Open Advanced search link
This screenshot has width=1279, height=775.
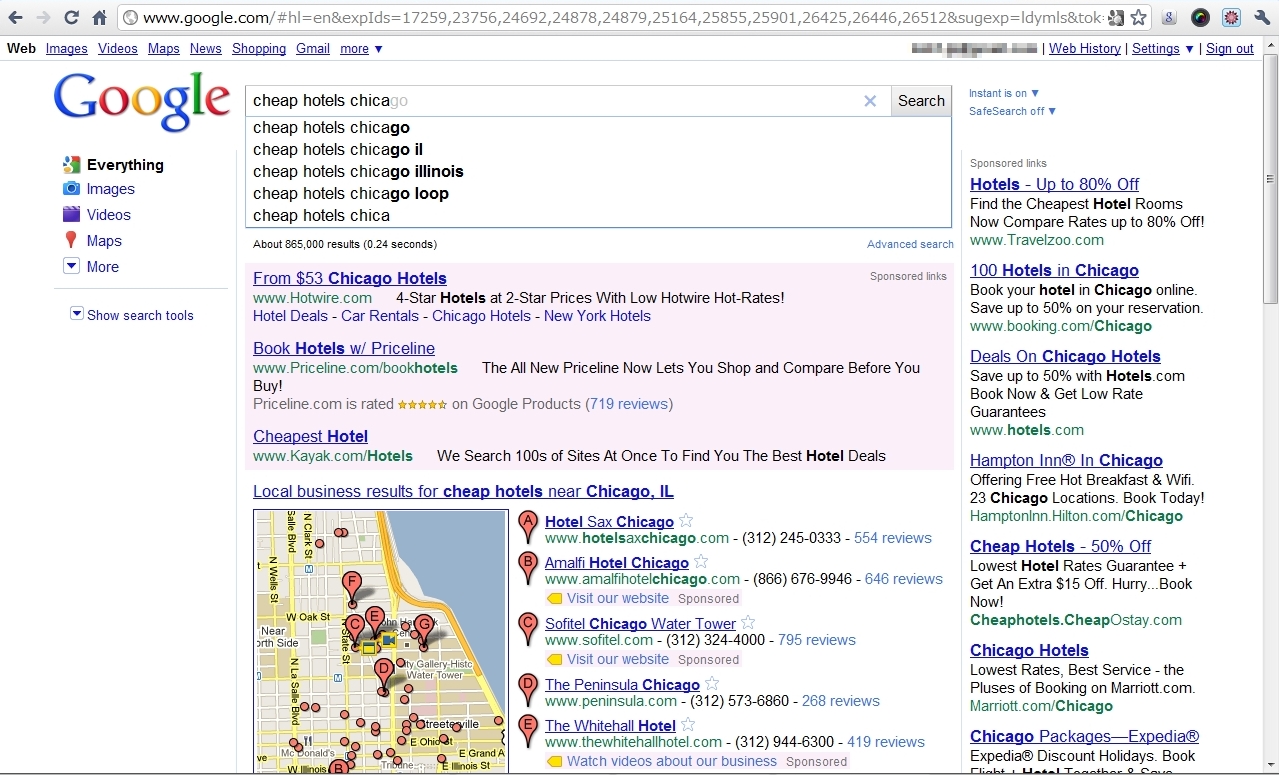tap(910, 244)
